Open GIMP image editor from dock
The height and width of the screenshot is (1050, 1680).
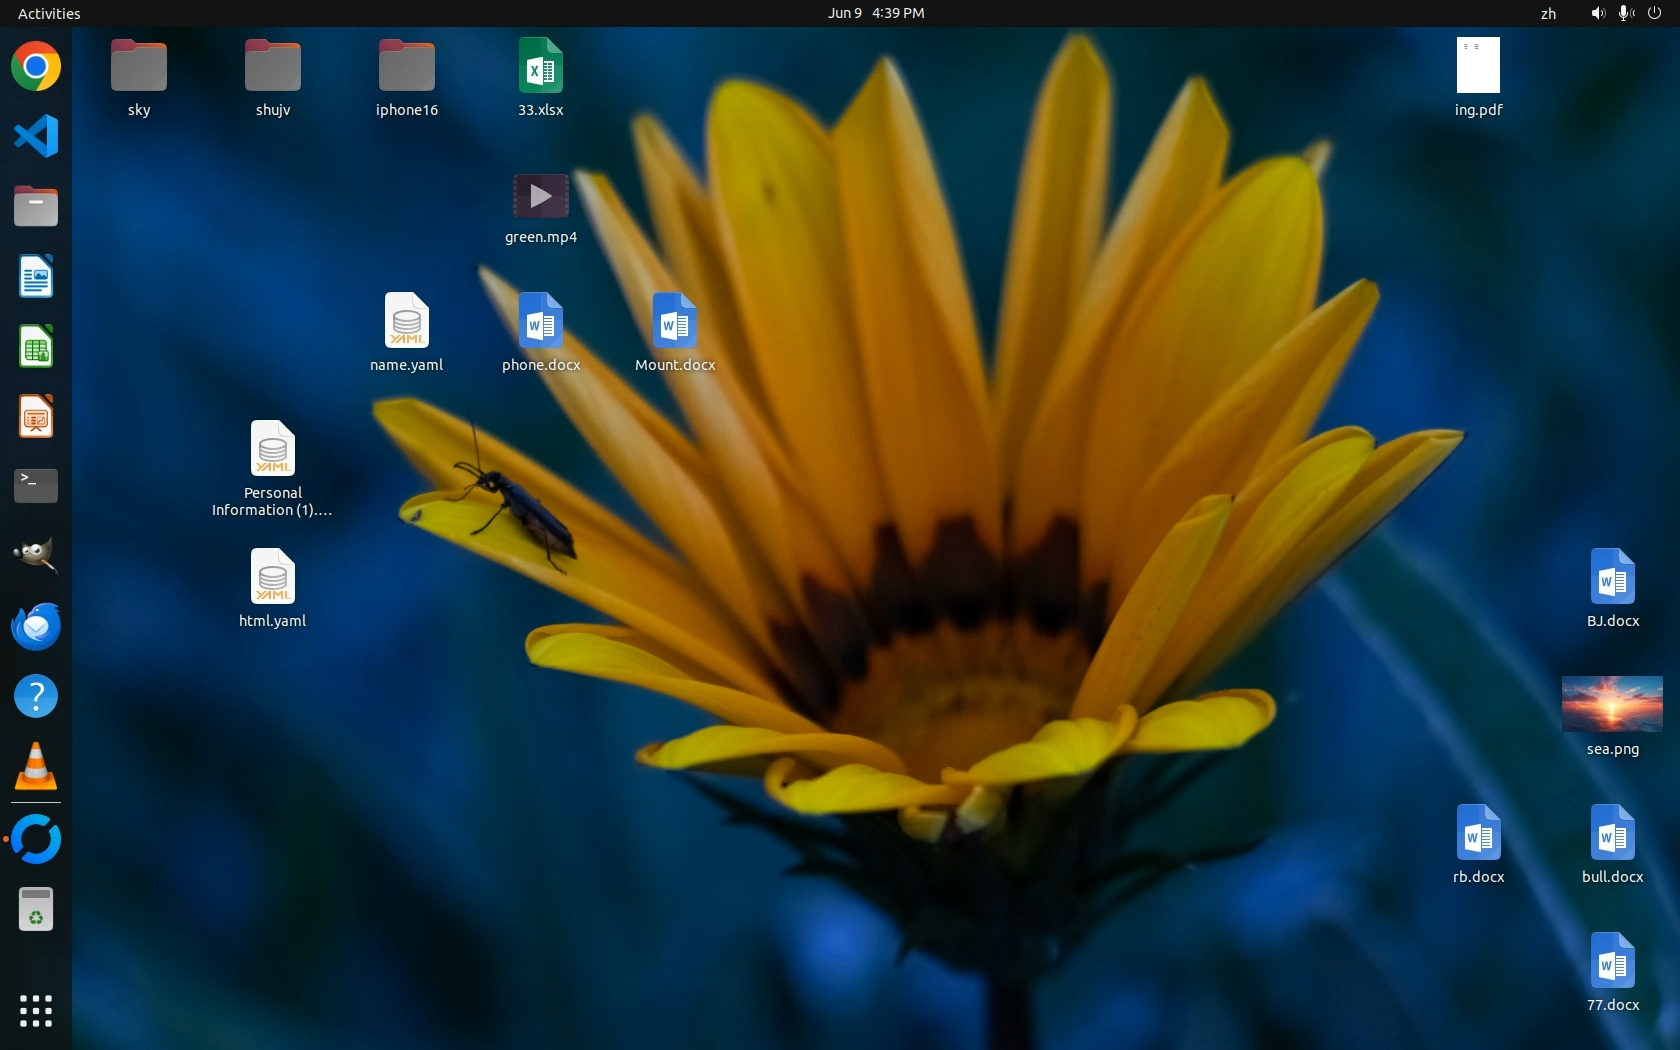(x=36, y=555)
